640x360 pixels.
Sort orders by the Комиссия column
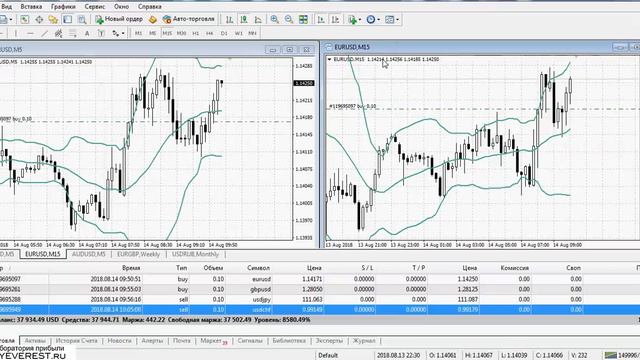[515, 268]
